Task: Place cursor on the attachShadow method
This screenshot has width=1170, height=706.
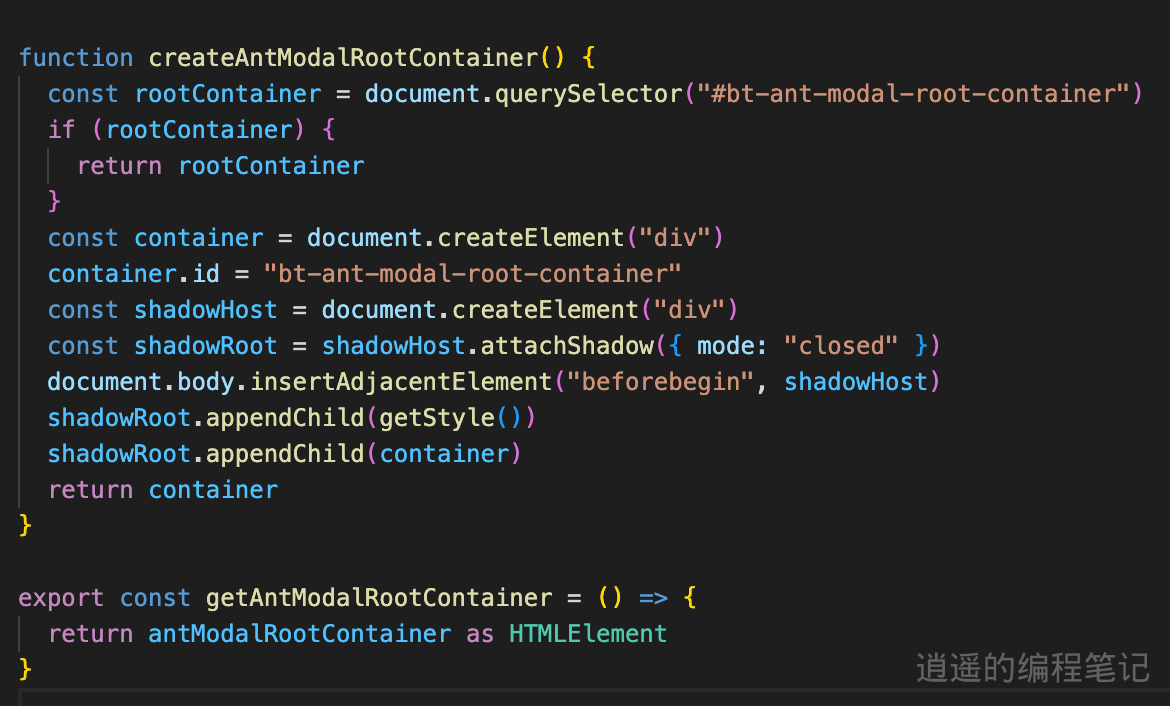Action: [567, 345]
